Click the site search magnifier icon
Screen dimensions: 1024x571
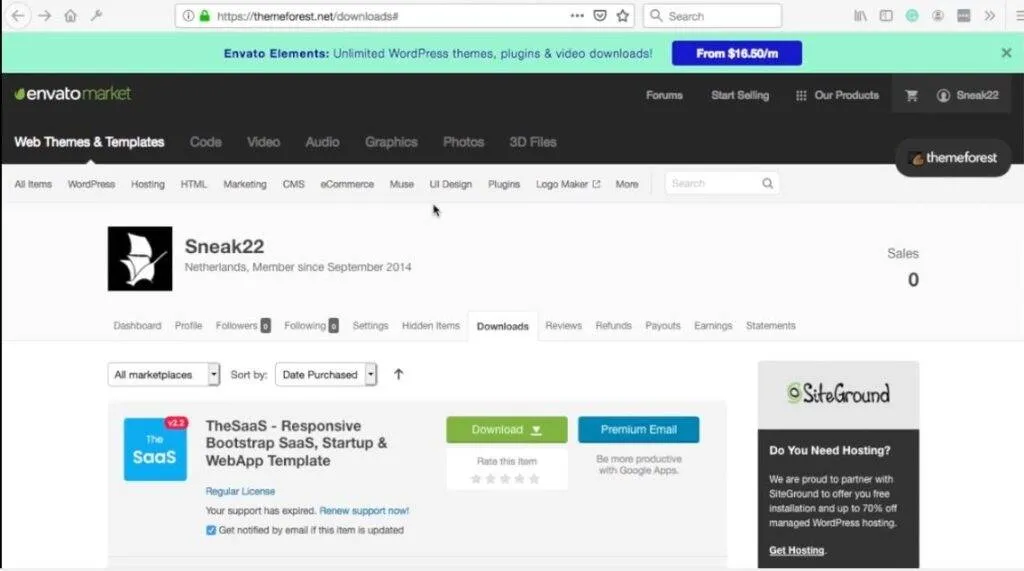pyautogui.click(x=767, y=184)
